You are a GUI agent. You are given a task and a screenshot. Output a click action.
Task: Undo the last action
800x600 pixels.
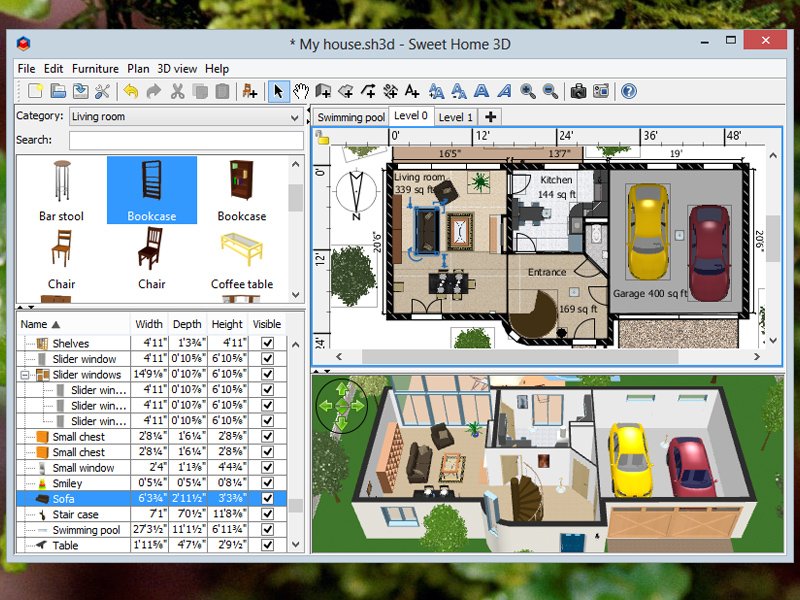(131, 91)
